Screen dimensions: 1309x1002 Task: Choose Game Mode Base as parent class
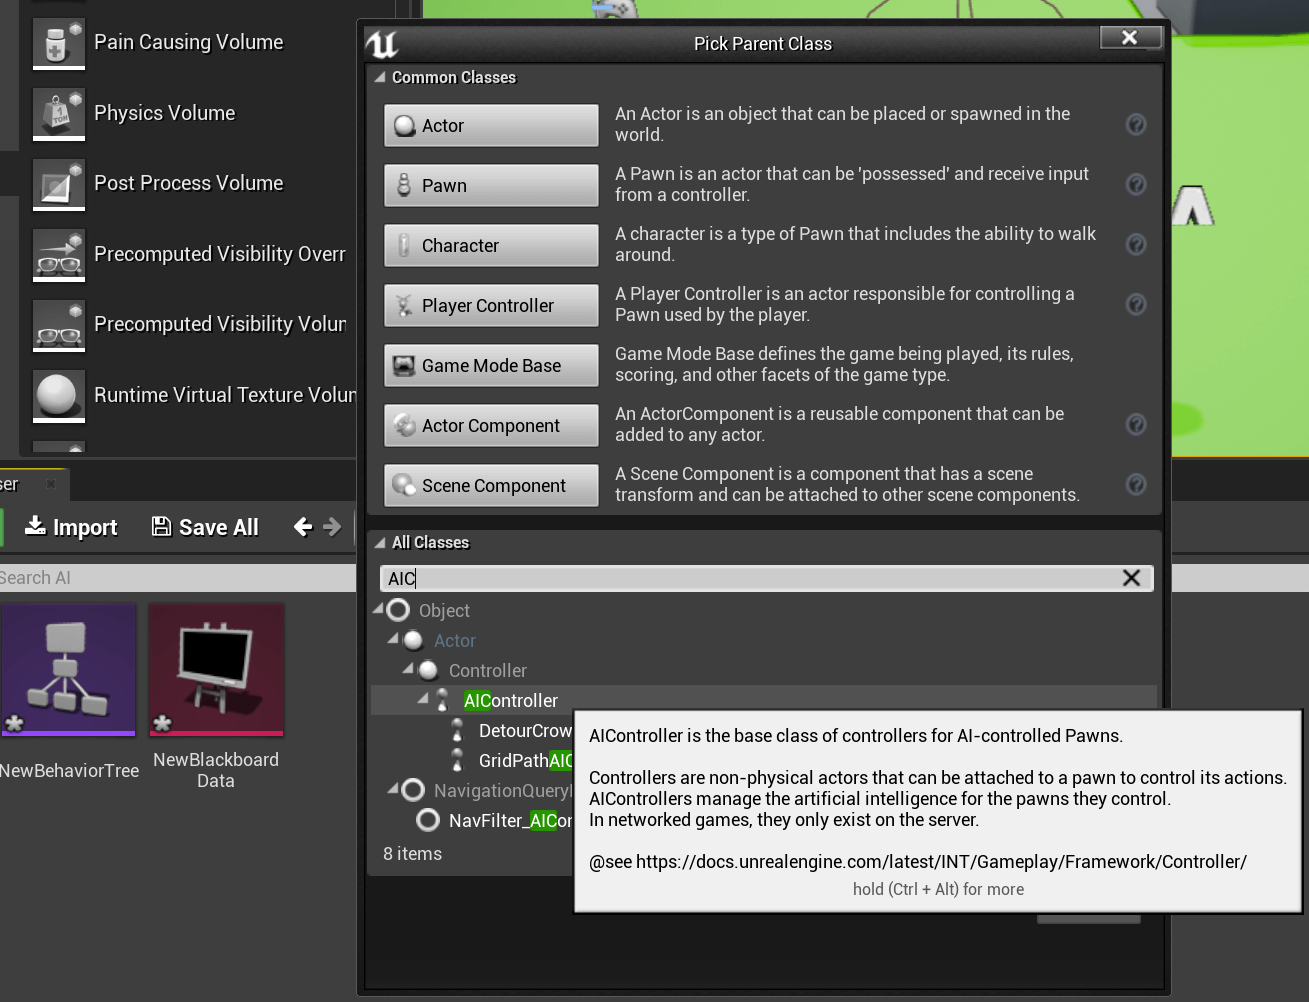coord(491,366)
